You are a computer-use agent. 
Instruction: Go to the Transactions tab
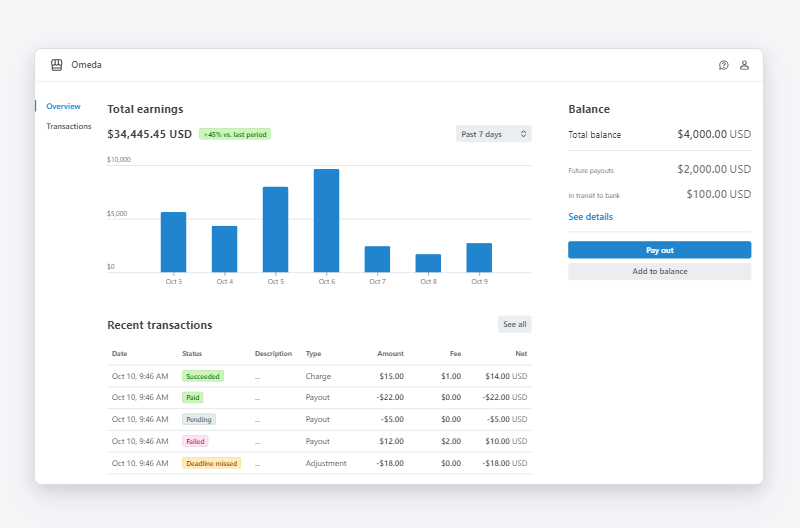tap(69, 126)
